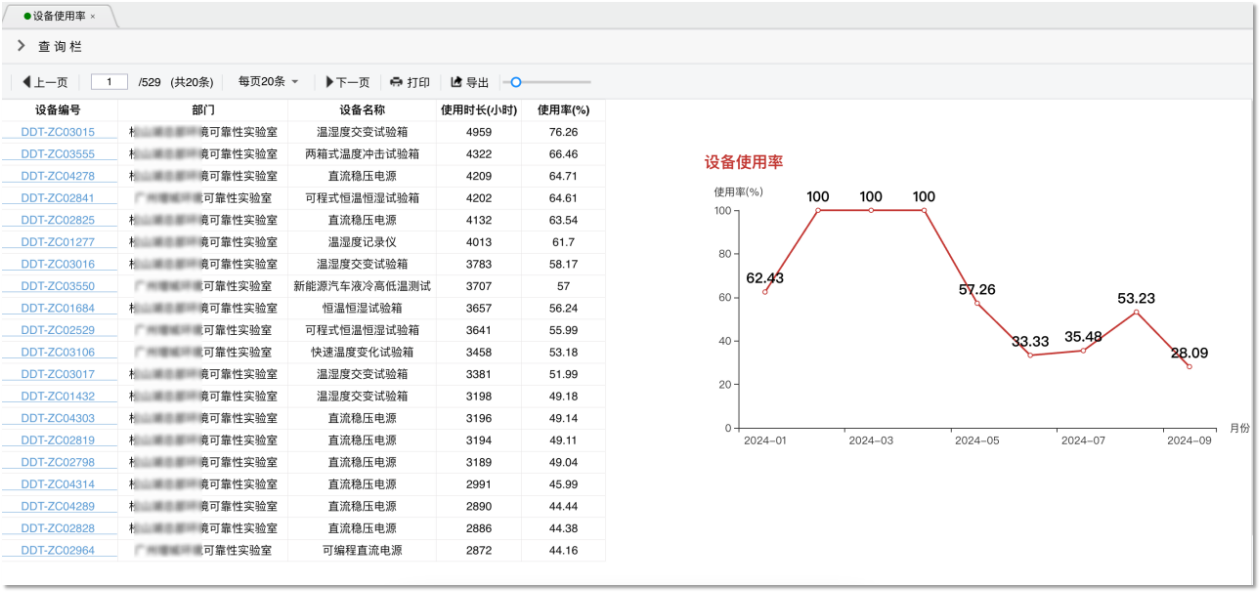Click the chart point labeled 33.33

tap(1030, 355)
